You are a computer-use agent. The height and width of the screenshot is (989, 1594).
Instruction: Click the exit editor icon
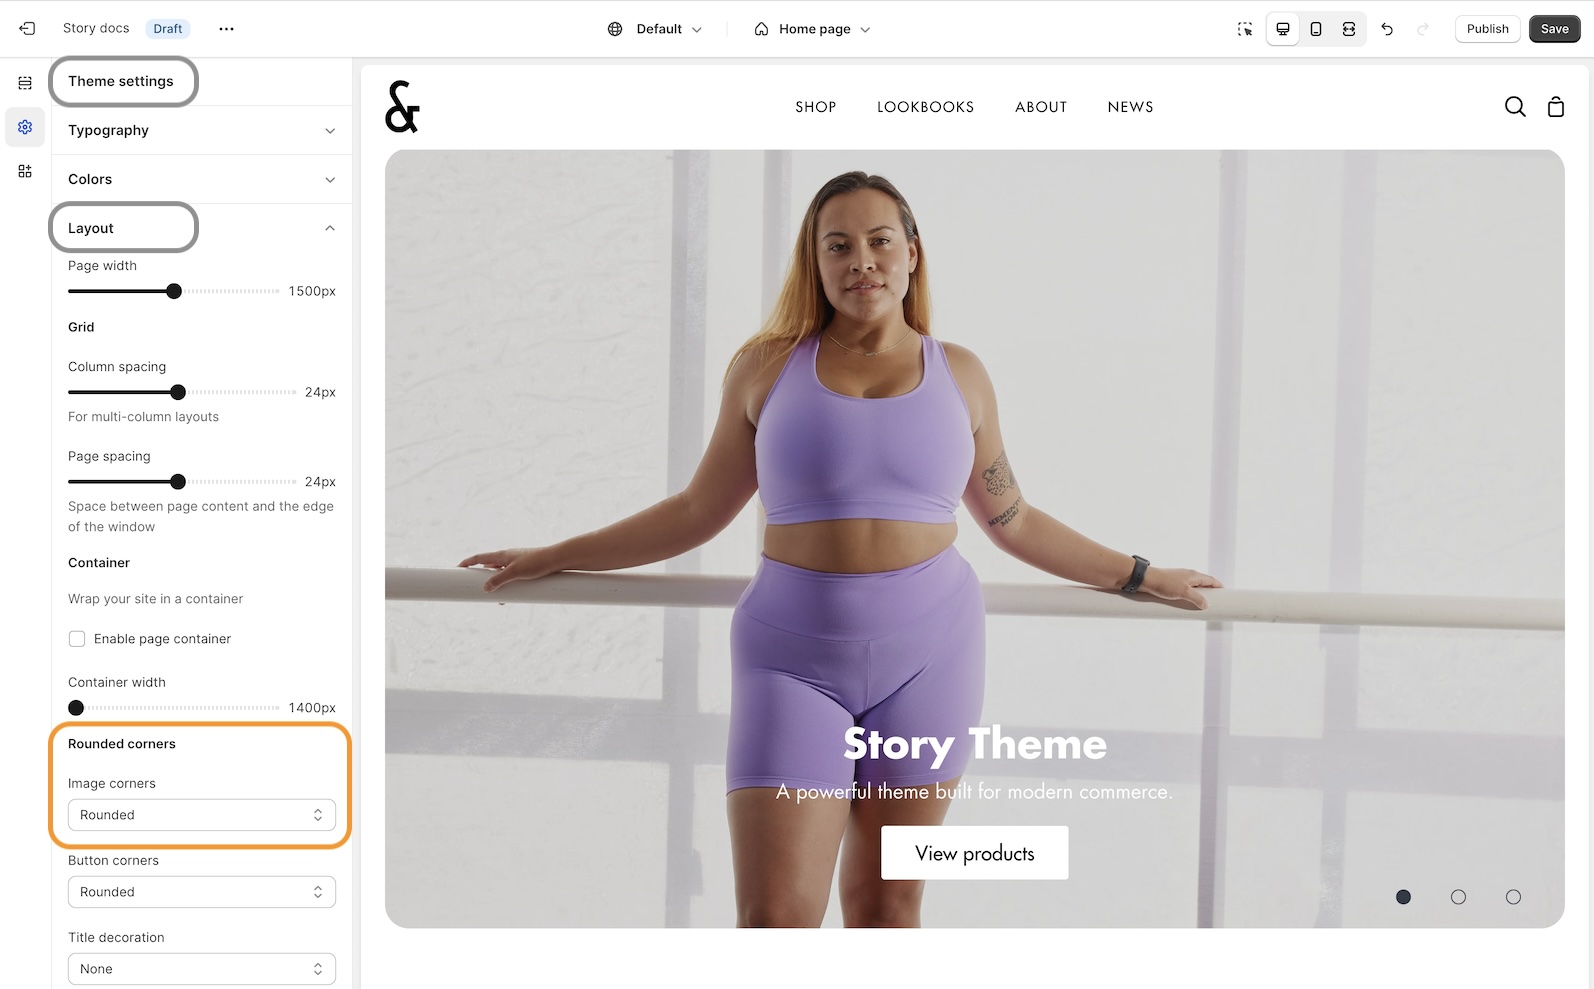(x=27, y=29)
